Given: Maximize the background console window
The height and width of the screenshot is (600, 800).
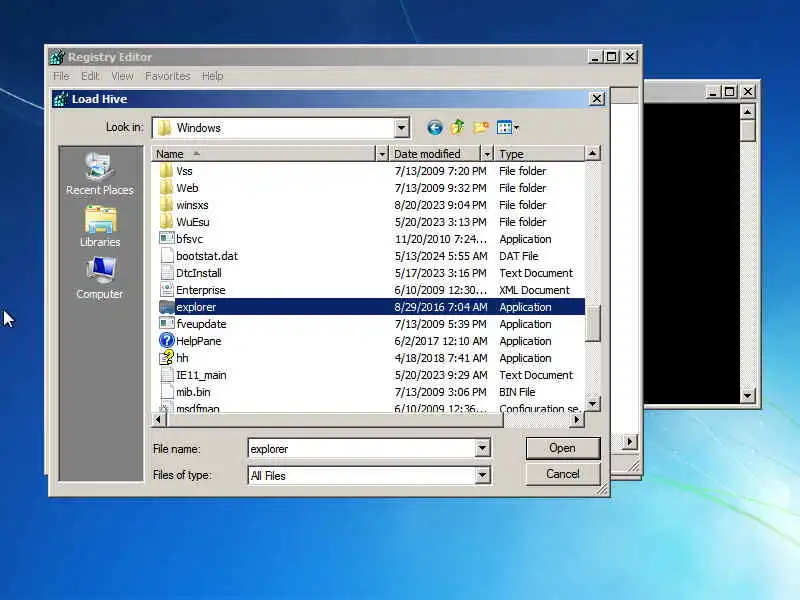Looking at the screenshot, I should [730, 91].
